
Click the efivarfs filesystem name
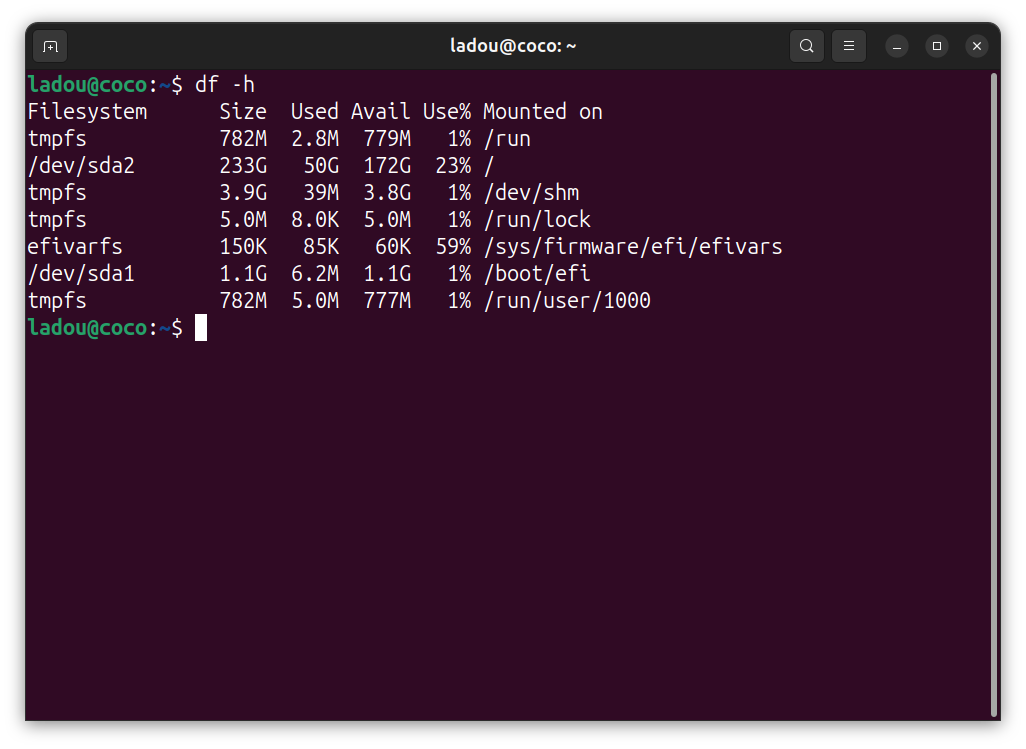pyautogui.click(x=75, y=247)
